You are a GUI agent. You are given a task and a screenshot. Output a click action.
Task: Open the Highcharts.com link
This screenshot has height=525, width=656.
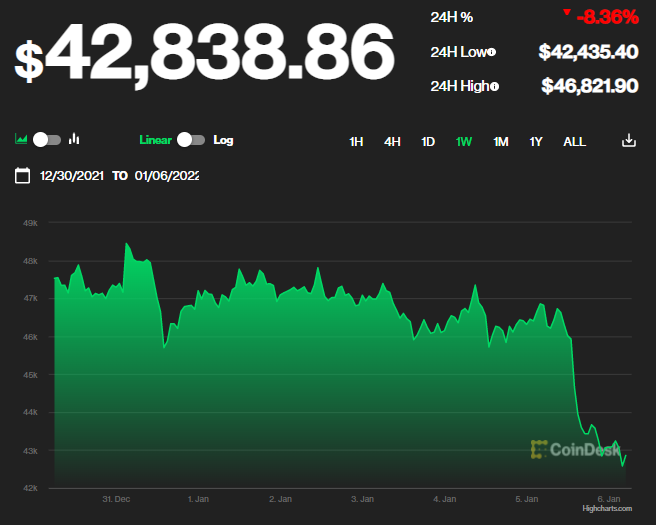click(x=607, y=508)
